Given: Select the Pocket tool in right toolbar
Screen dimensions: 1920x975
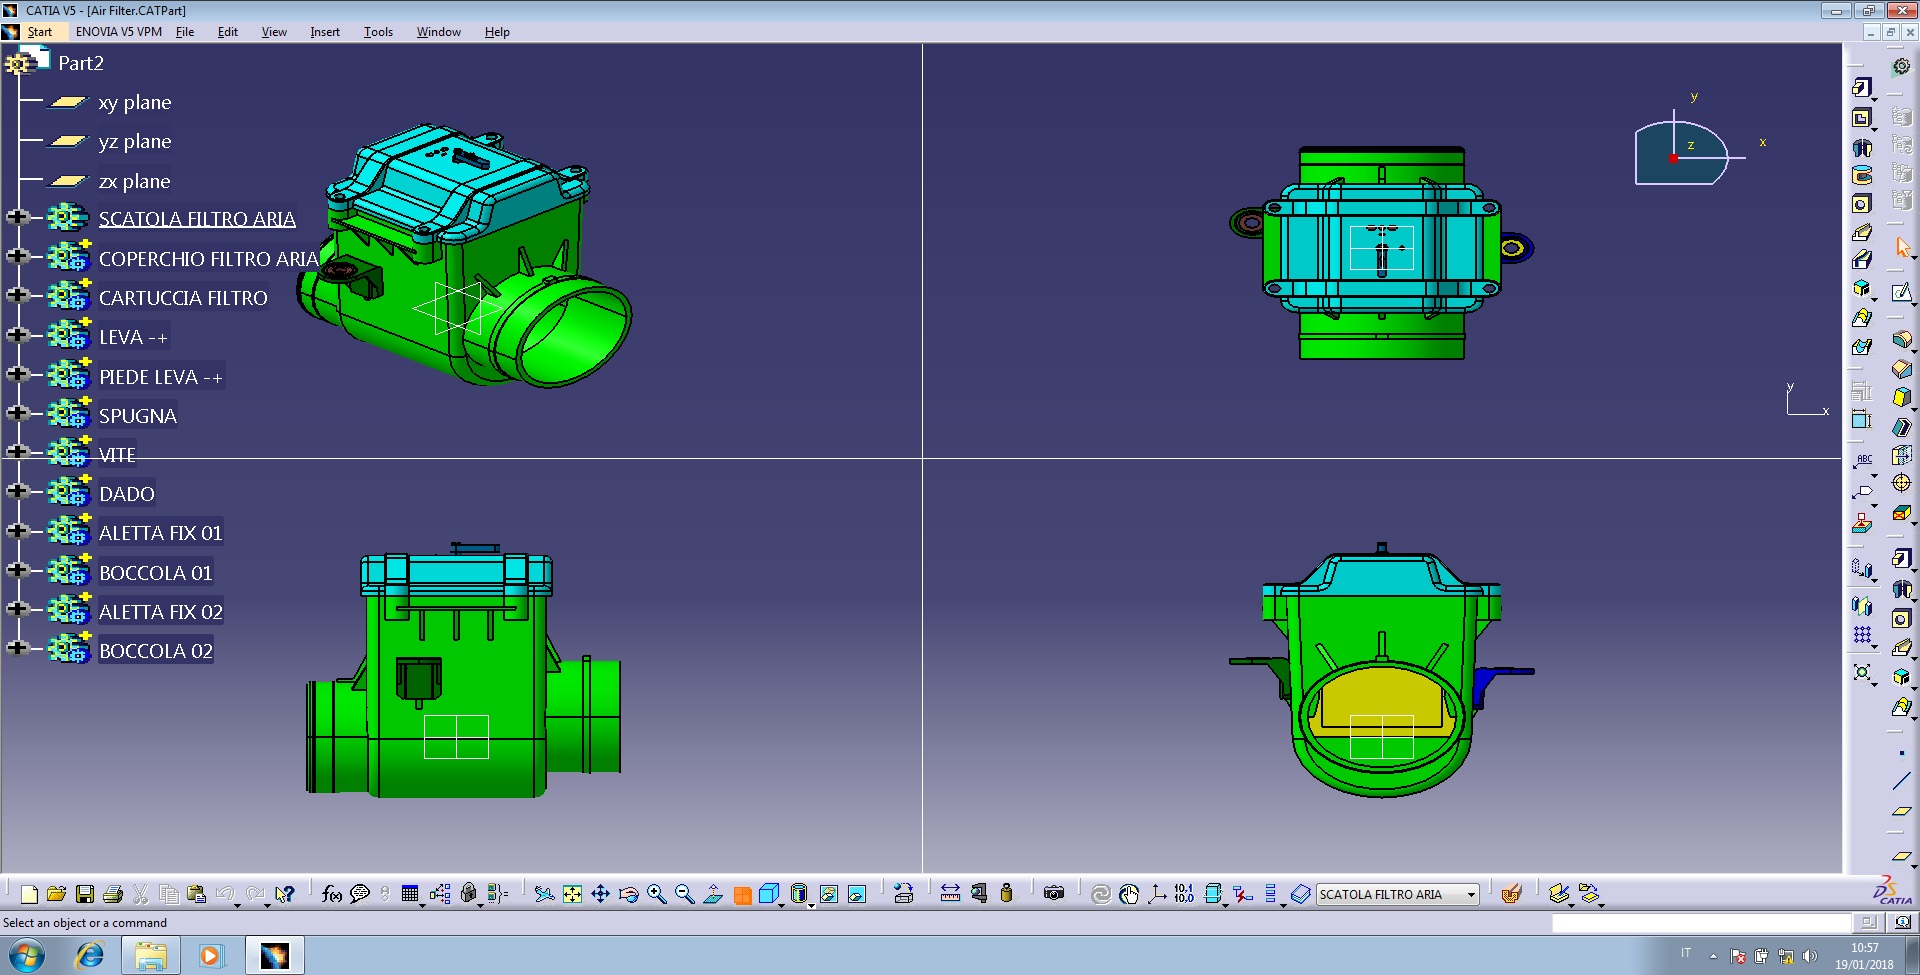Looking at the screenshot, I should click(x=1861, y=118).
